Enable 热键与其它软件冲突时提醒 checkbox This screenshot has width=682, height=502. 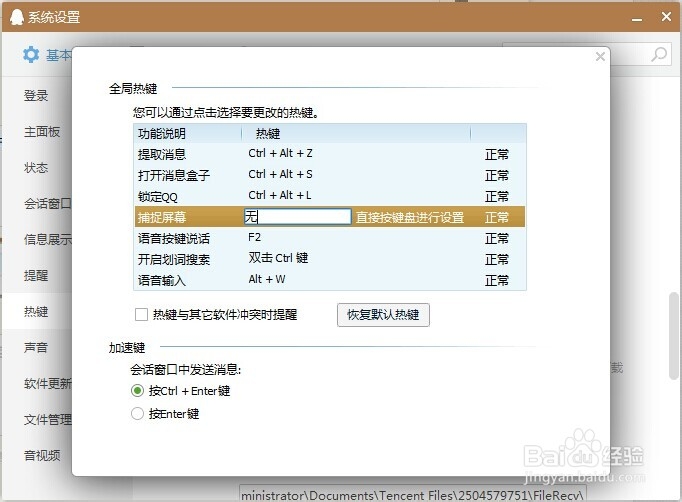point(141,315)
